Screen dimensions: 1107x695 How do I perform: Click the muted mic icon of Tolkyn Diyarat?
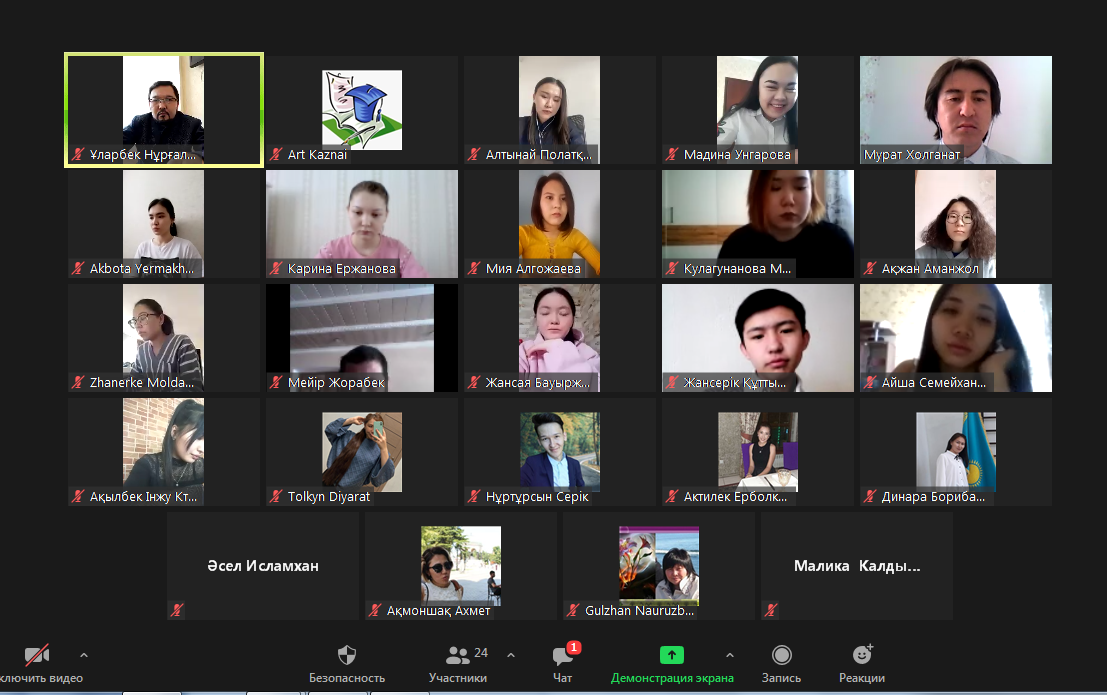point(276,497)
